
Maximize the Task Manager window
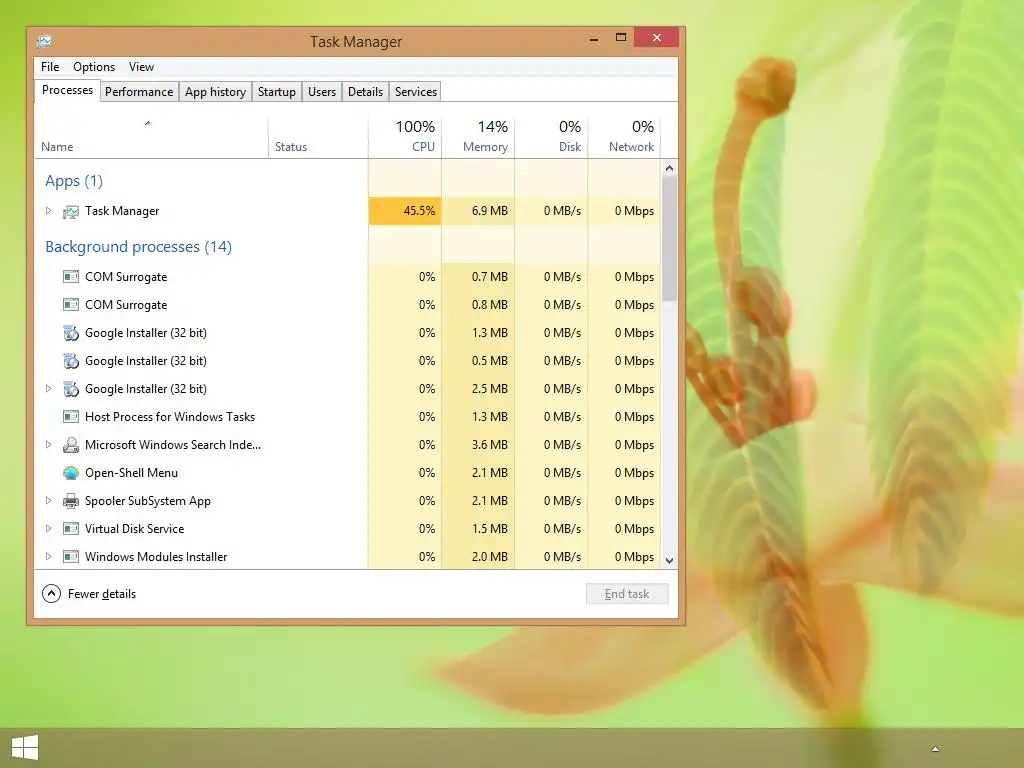click(620, 38)
